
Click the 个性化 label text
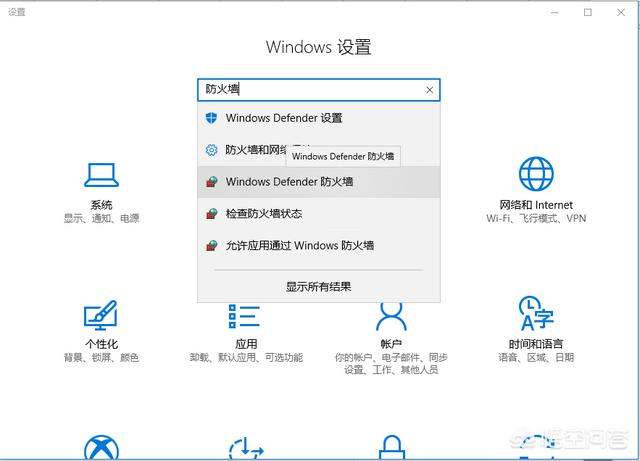point(101,344)
